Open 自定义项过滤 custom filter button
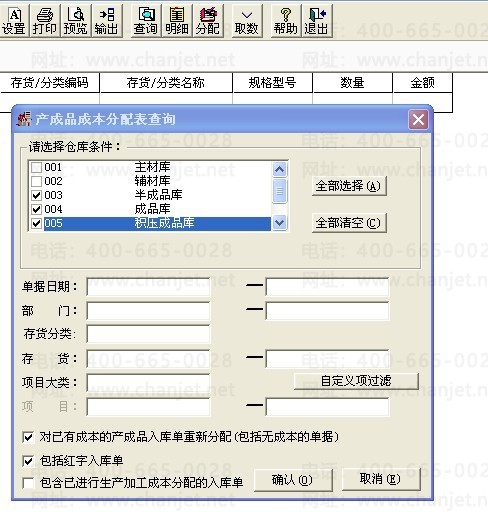488x512 pixels. pyautogui.click(x=356, y=381)
